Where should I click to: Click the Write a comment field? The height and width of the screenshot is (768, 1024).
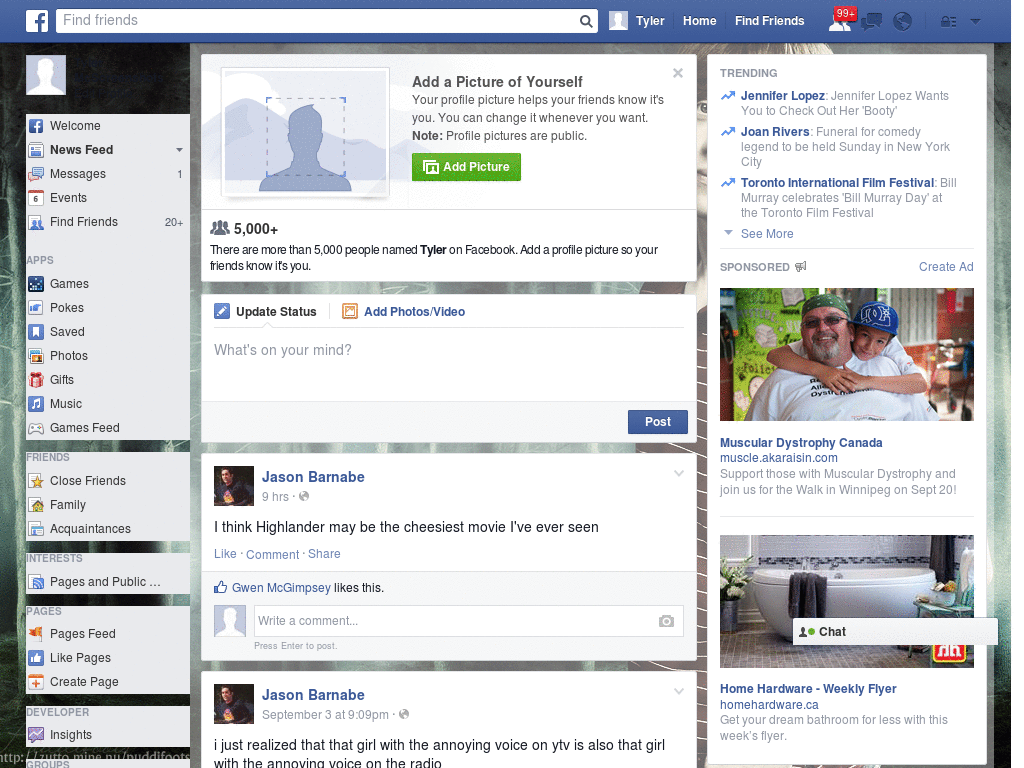(455, 621)
